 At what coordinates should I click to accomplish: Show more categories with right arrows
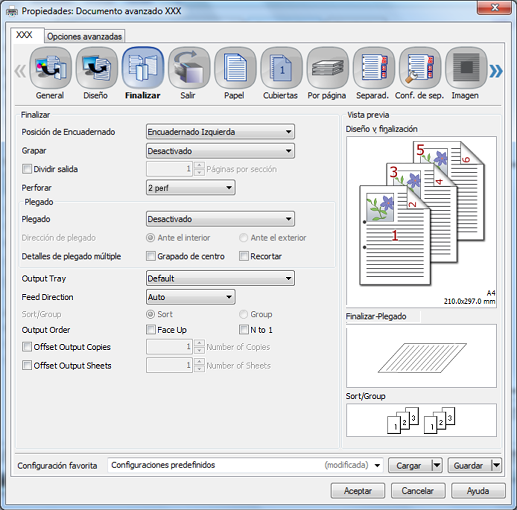tap(496, 71)
